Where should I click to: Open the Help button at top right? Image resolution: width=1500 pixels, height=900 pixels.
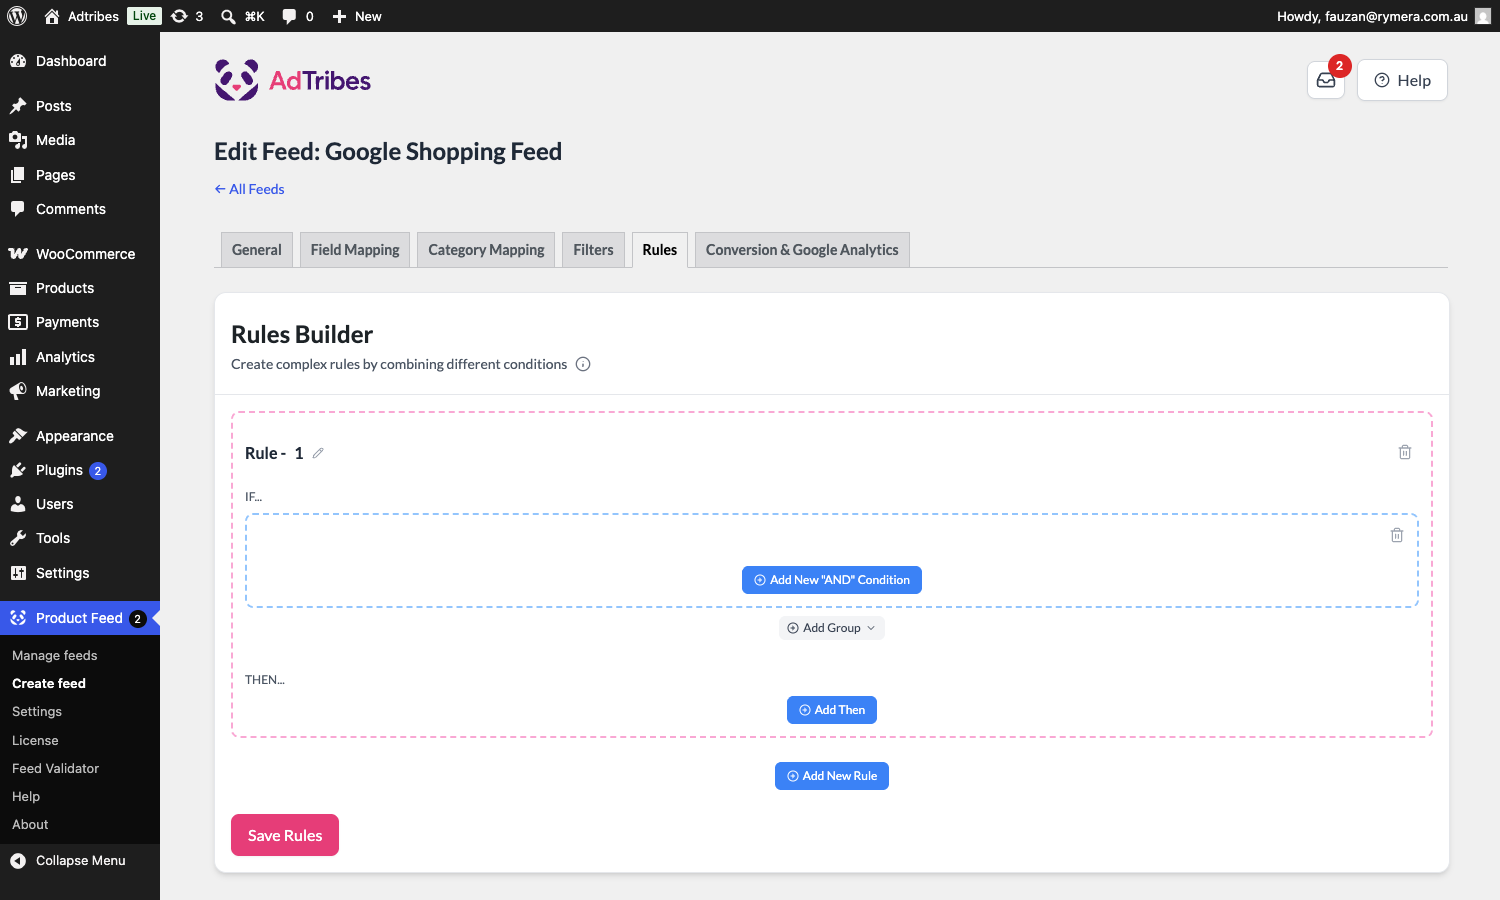click(1402, 81)
